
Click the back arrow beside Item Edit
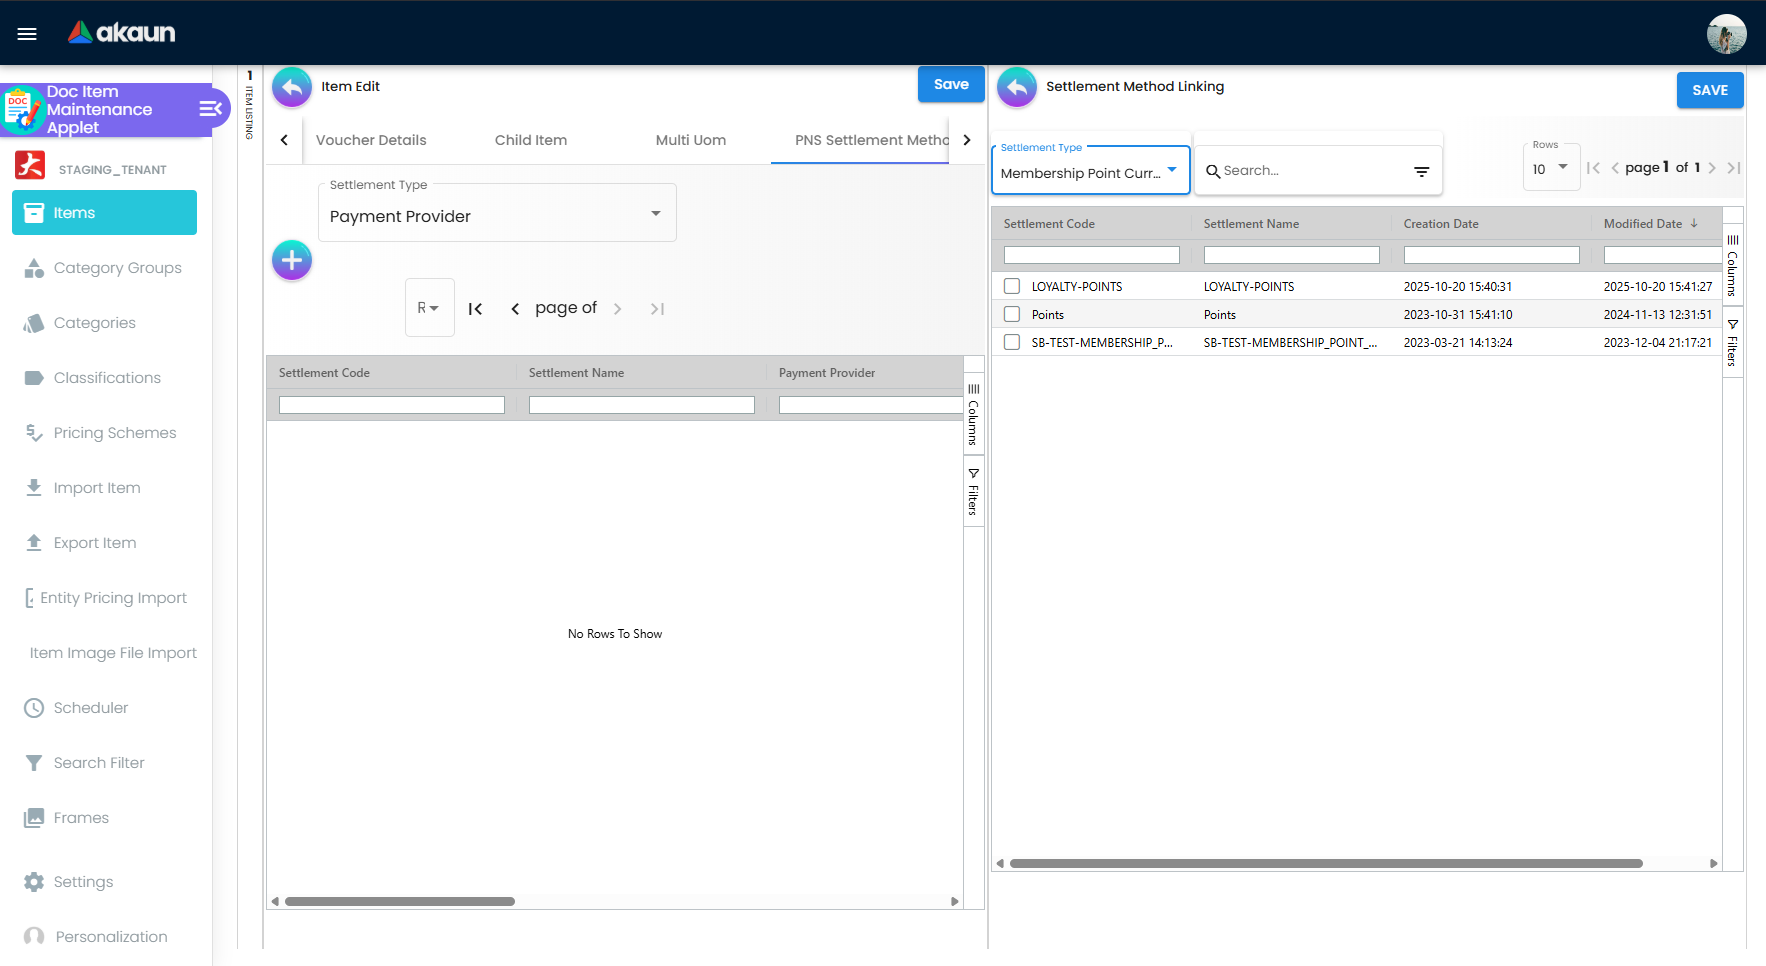[x=292, y=87]
